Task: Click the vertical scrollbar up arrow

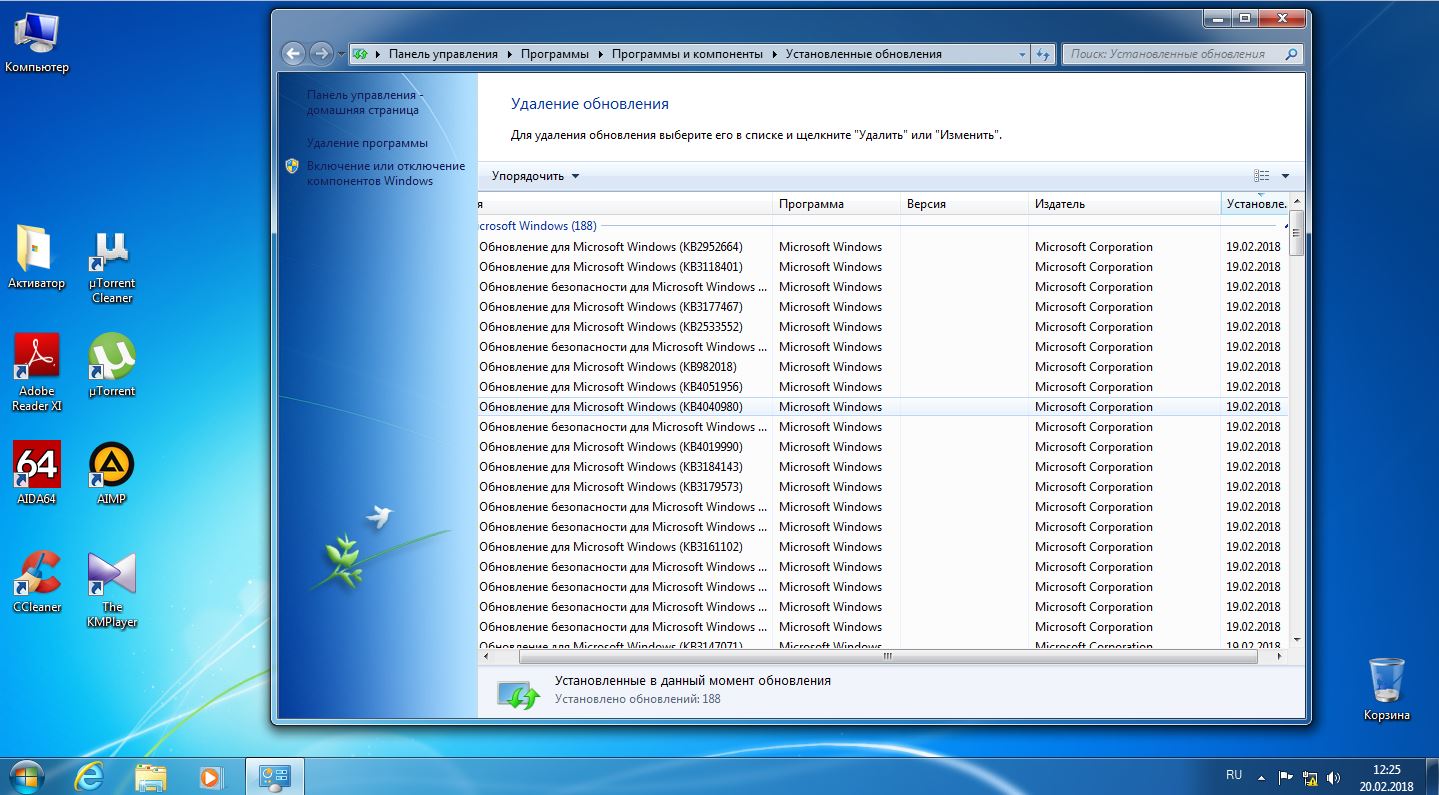Action: pyautogui.click(x=1296, y=202)
